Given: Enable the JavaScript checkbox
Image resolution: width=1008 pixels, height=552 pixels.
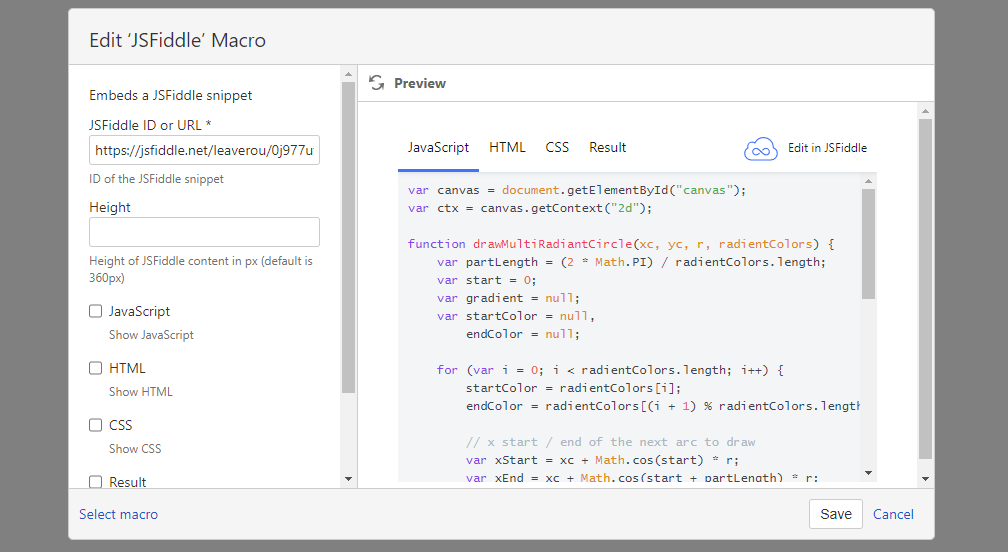Looking at the screenshot, I should click(x=95, y=311).
